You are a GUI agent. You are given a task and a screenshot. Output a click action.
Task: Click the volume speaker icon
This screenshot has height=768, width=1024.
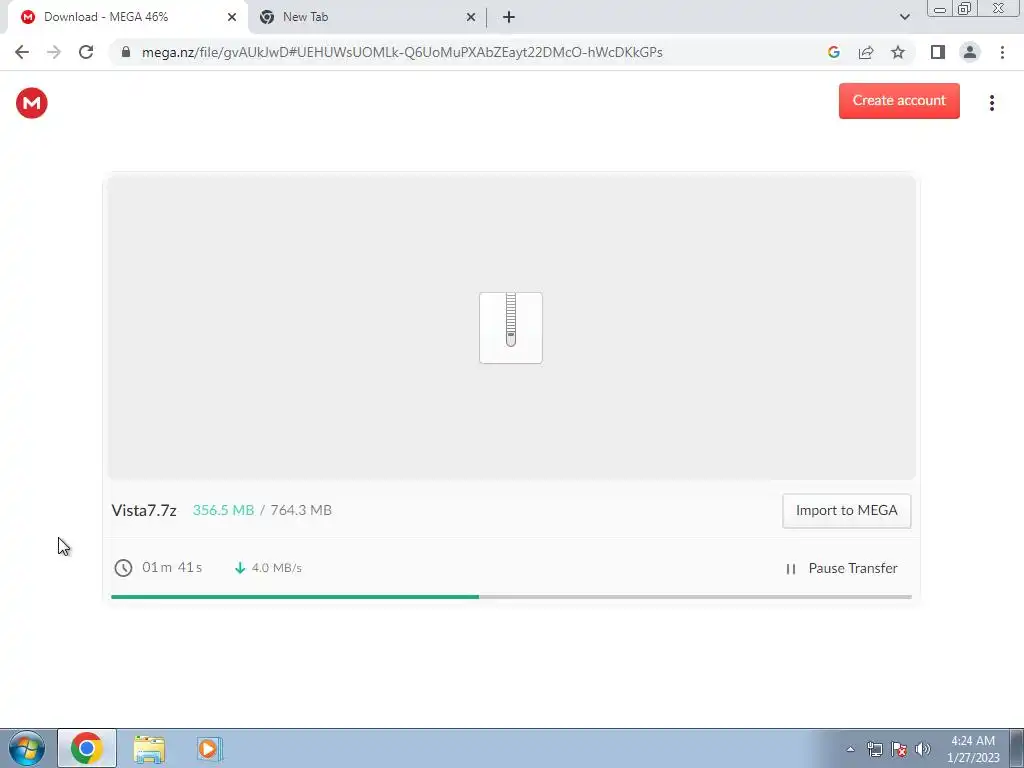922,749
